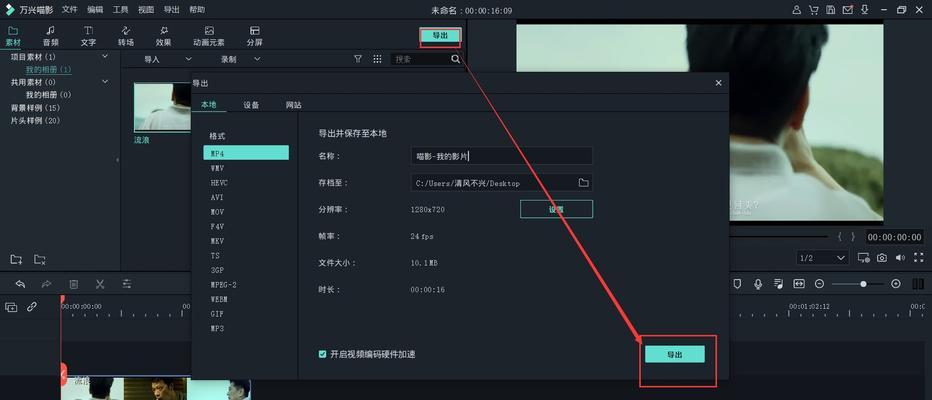This screenshot has width=932, height=400.
Task: Switch to the 本地 export tab
Action: click(x=209, y=105)
